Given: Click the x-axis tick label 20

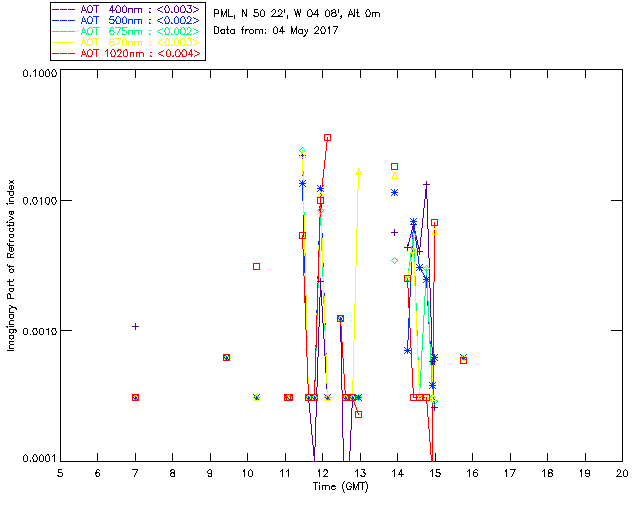Looking at the screenshot, I should (622, 473).
